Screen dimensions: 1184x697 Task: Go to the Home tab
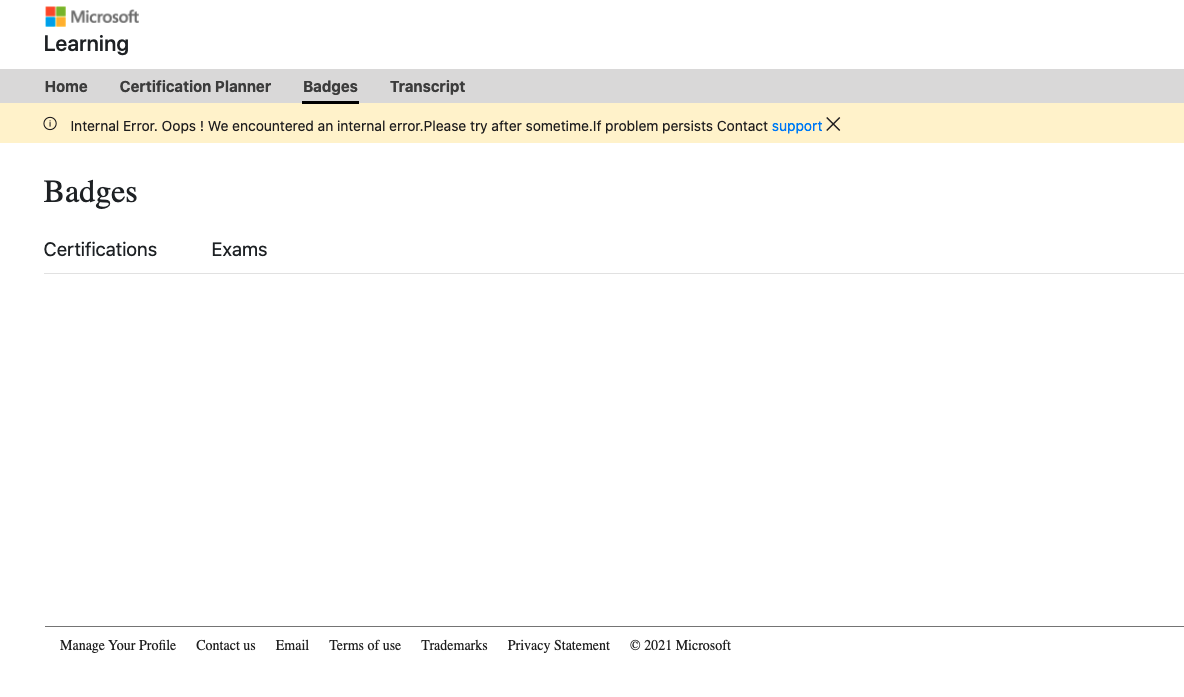click(x=66, y=87)
